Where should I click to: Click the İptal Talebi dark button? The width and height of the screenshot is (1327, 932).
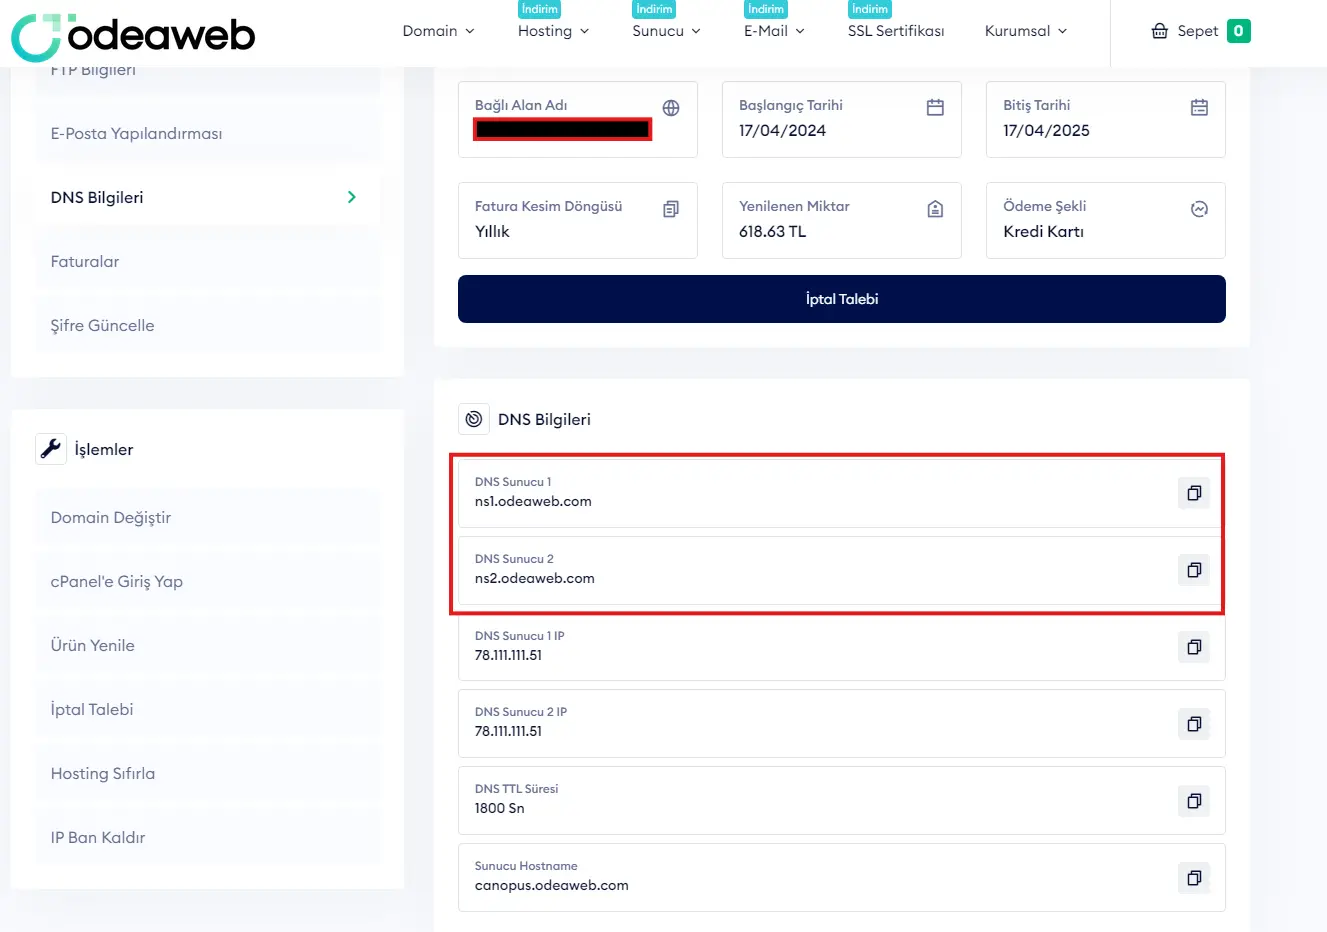(842, 299)
